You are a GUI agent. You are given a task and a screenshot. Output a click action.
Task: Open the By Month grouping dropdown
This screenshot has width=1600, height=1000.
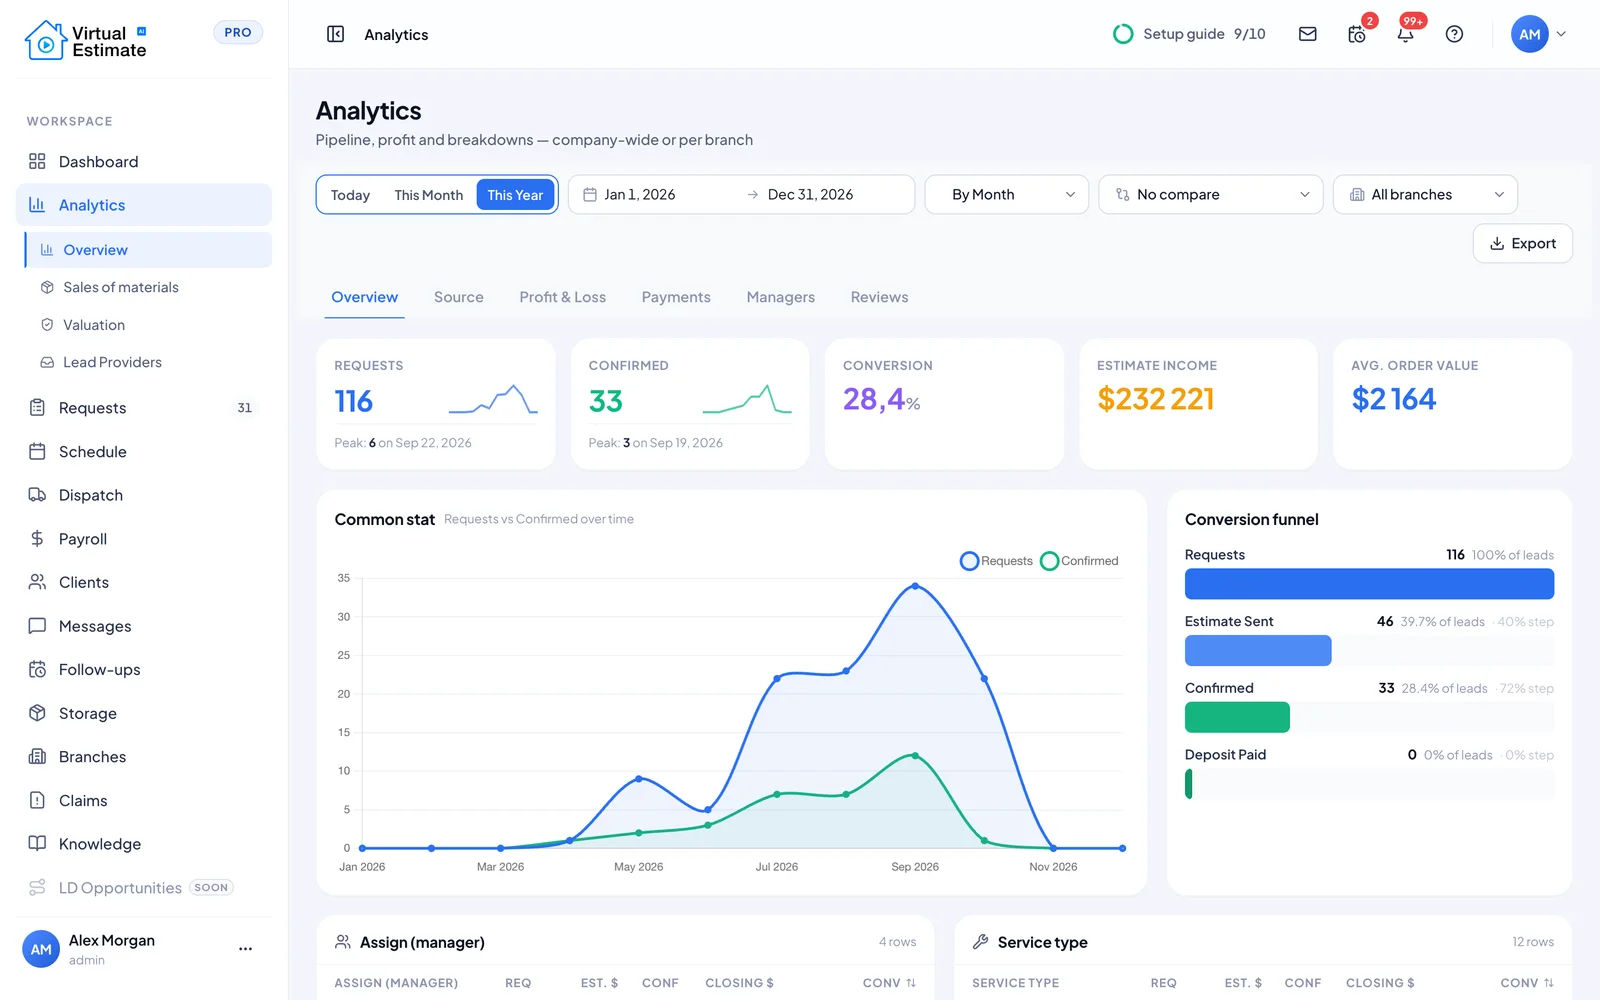pos(1007,195)
